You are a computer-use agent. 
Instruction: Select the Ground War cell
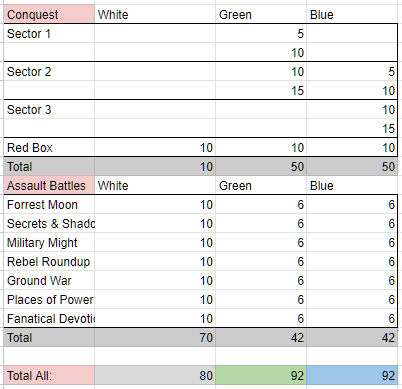[49, 280]
